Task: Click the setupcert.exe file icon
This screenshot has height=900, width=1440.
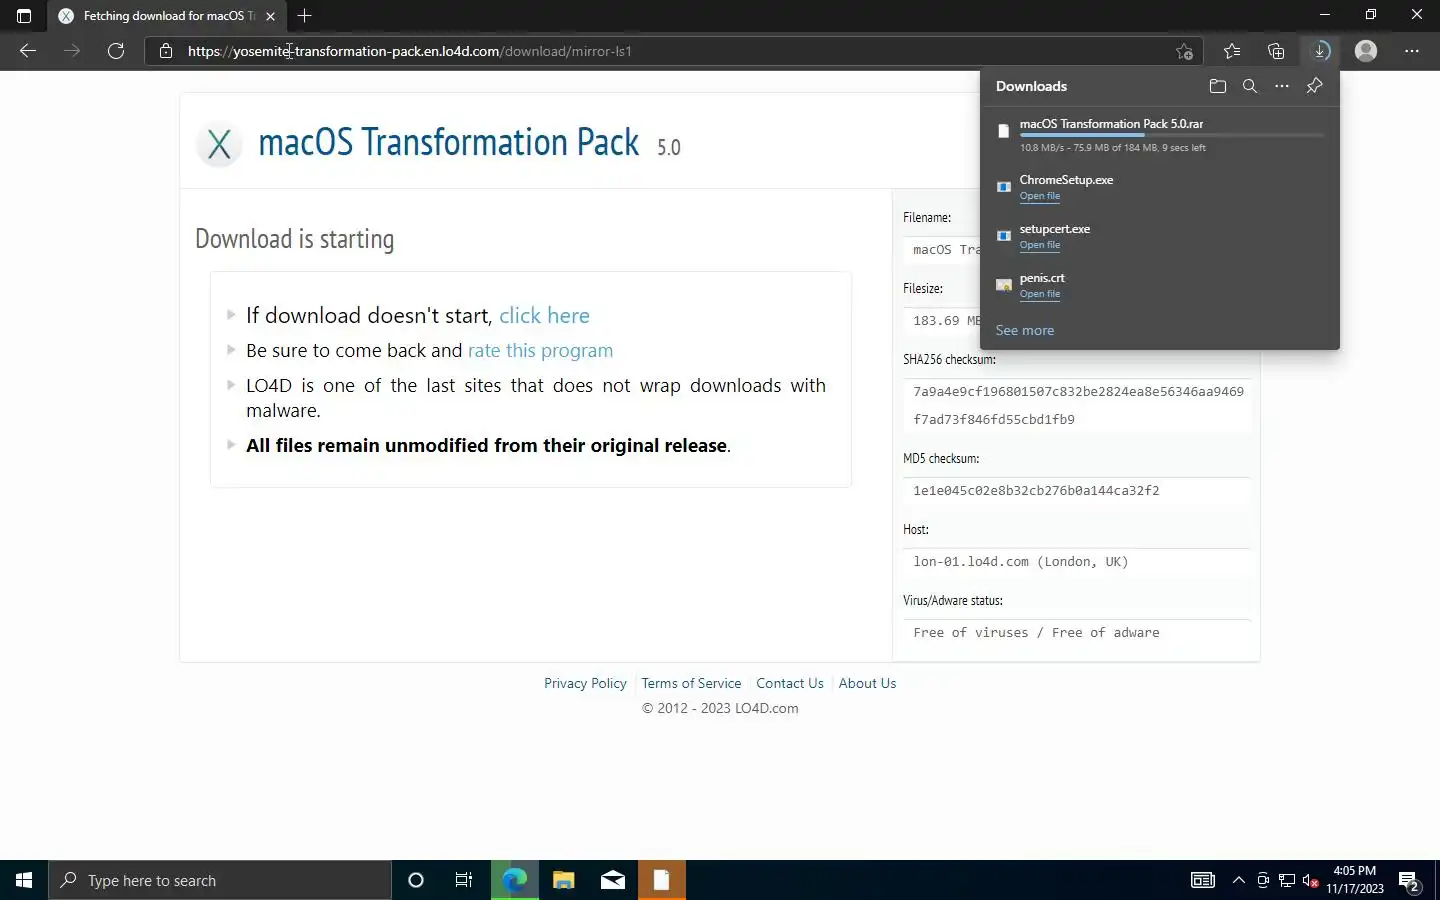Action: tap(1004, 236)
